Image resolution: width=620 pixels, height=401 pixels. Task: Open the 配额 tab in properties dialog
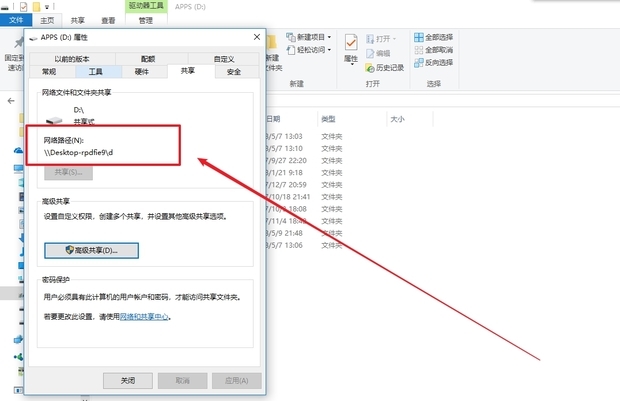click(148, 59)
